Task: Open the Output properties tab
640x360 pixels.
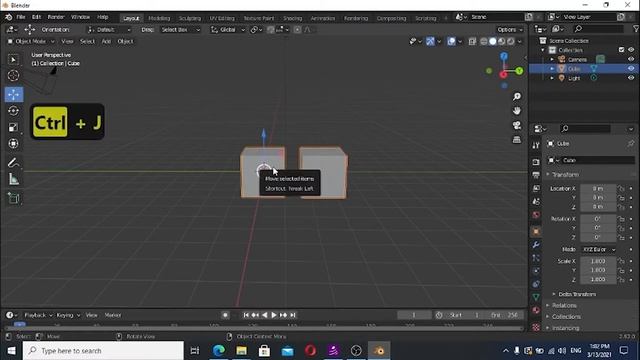Action: (x=536, y=175)
